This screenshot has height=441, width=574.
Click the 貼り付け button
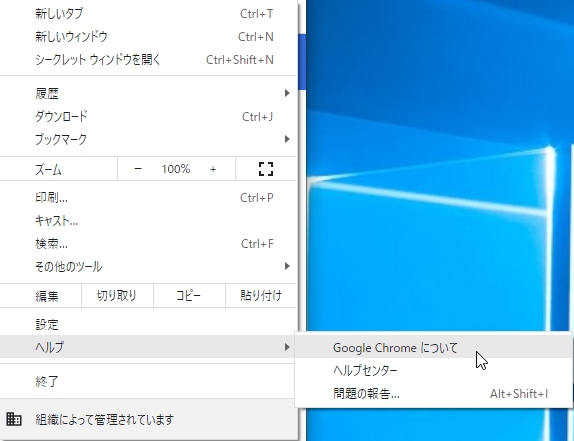[261, 295]
